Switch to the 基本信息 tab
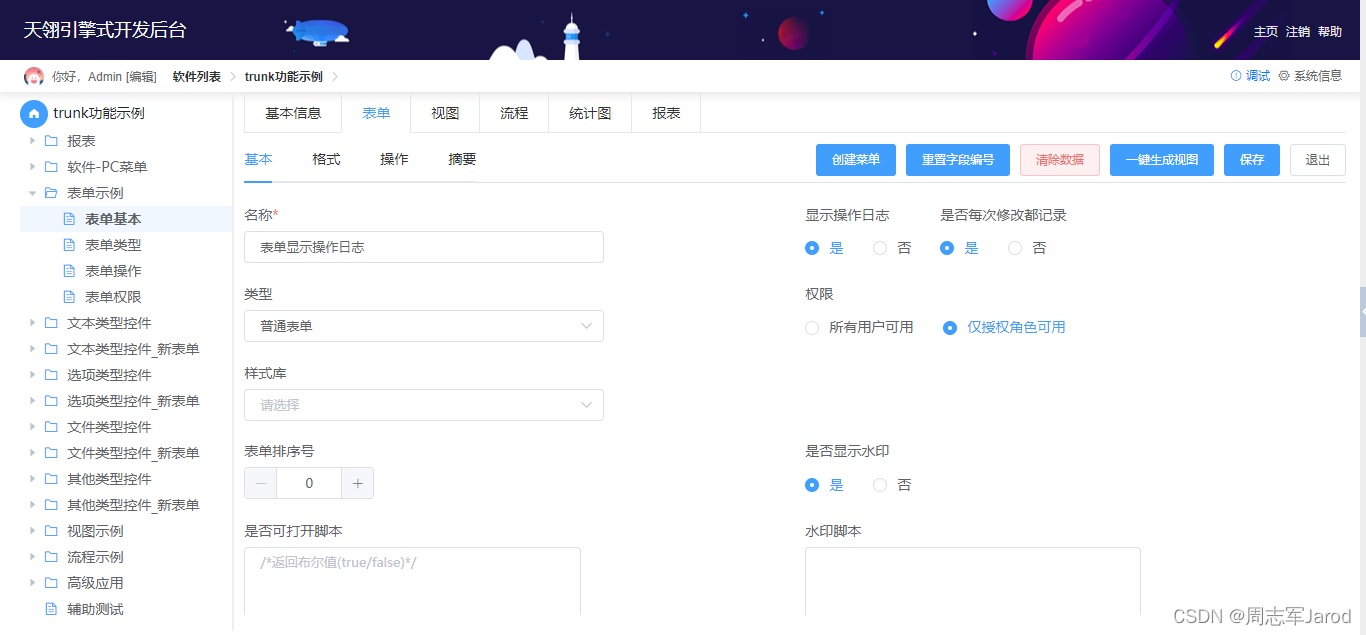This screenshot has width=1366, height=635. (x=293, y=113)
